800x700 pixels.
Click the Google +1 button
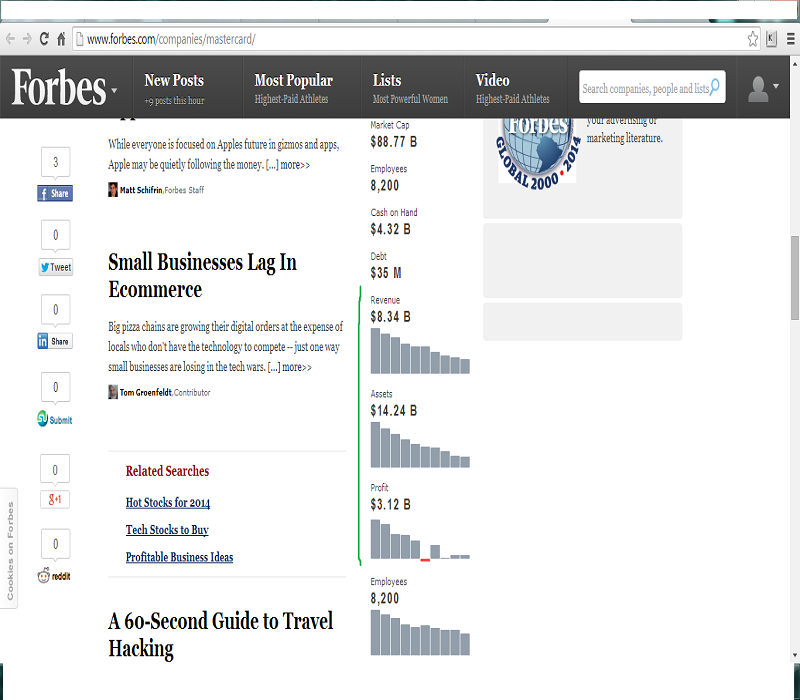55,498
